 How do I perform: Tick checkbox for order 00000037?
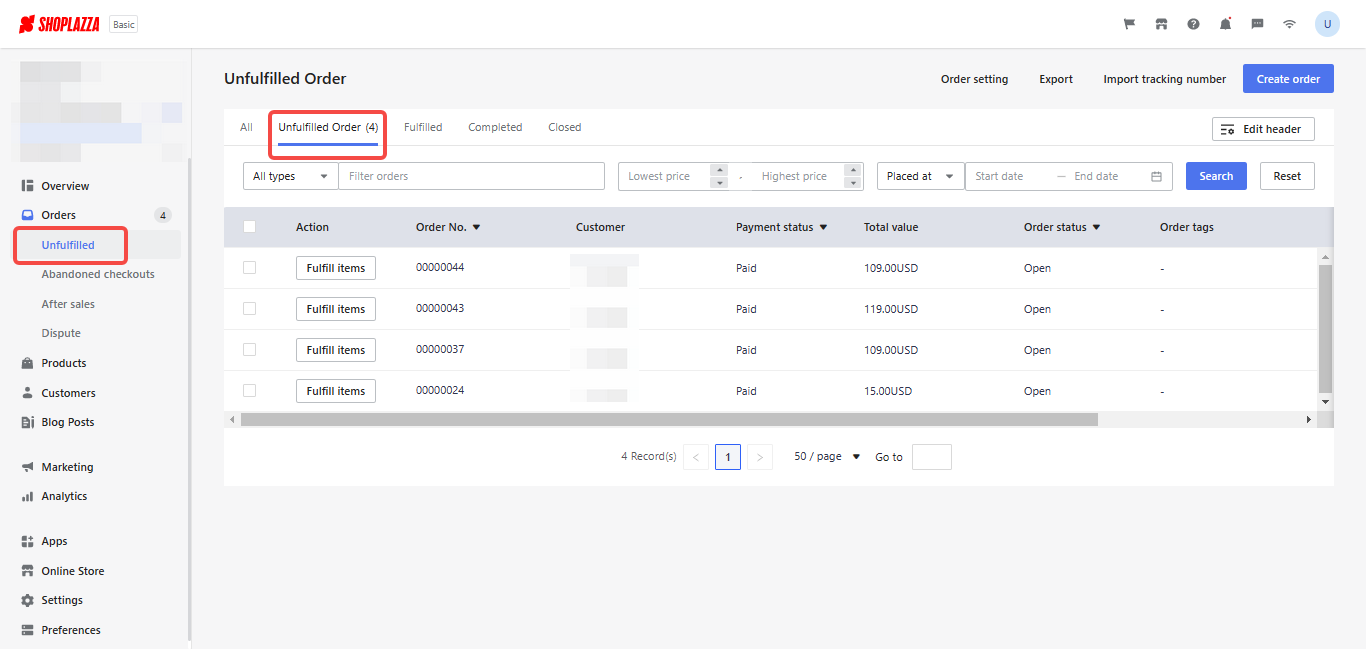249,350
